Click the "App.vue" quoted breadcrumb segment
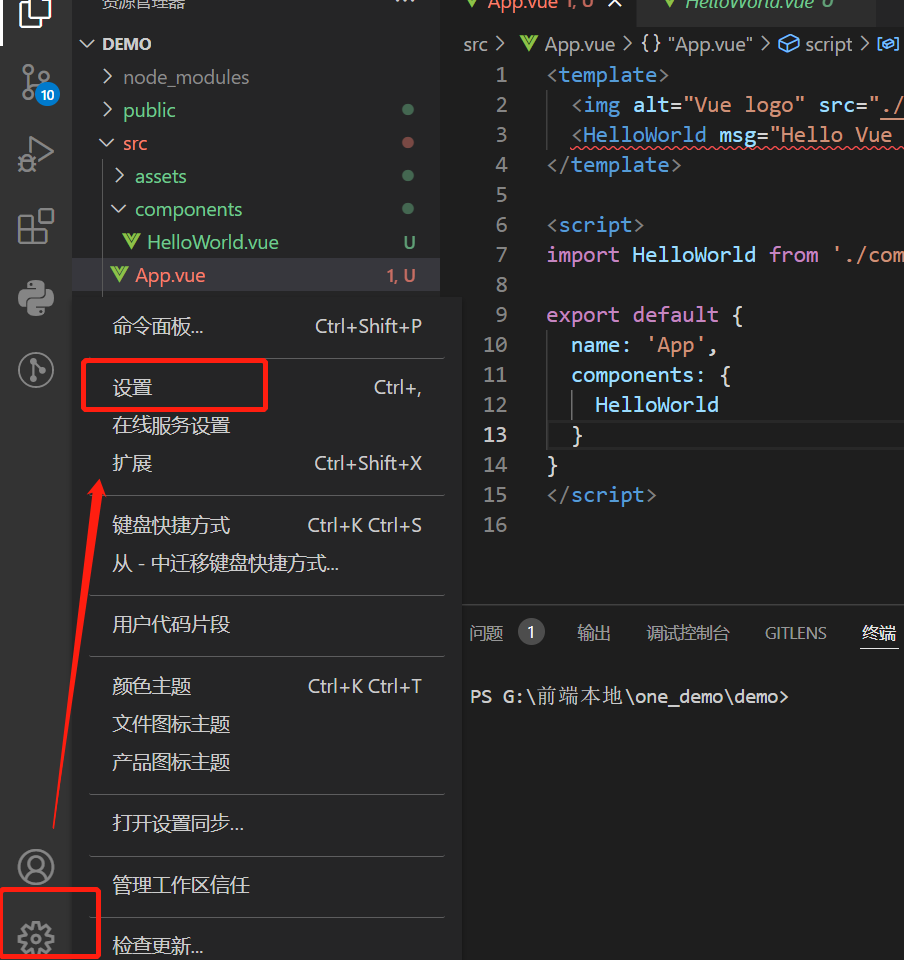This screenshot has width=904, height=960. pyautogui.click(x=710, y=44)
